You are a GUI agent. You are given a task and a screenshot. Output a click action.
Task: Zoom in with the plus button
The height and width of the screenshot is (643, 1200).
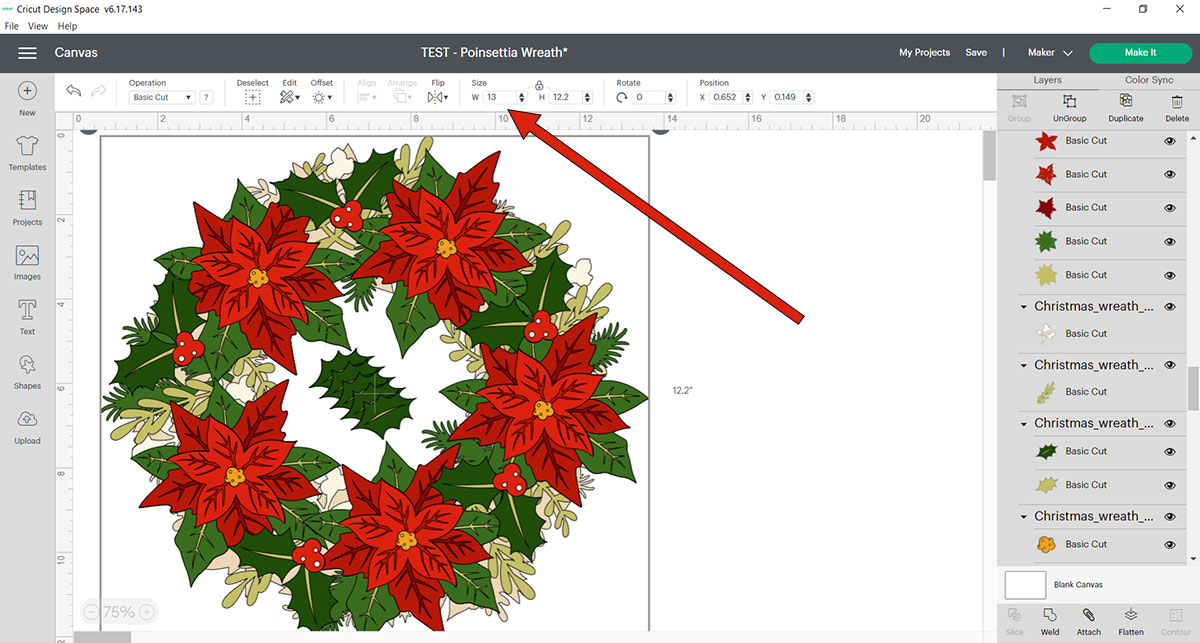(147, 612)
